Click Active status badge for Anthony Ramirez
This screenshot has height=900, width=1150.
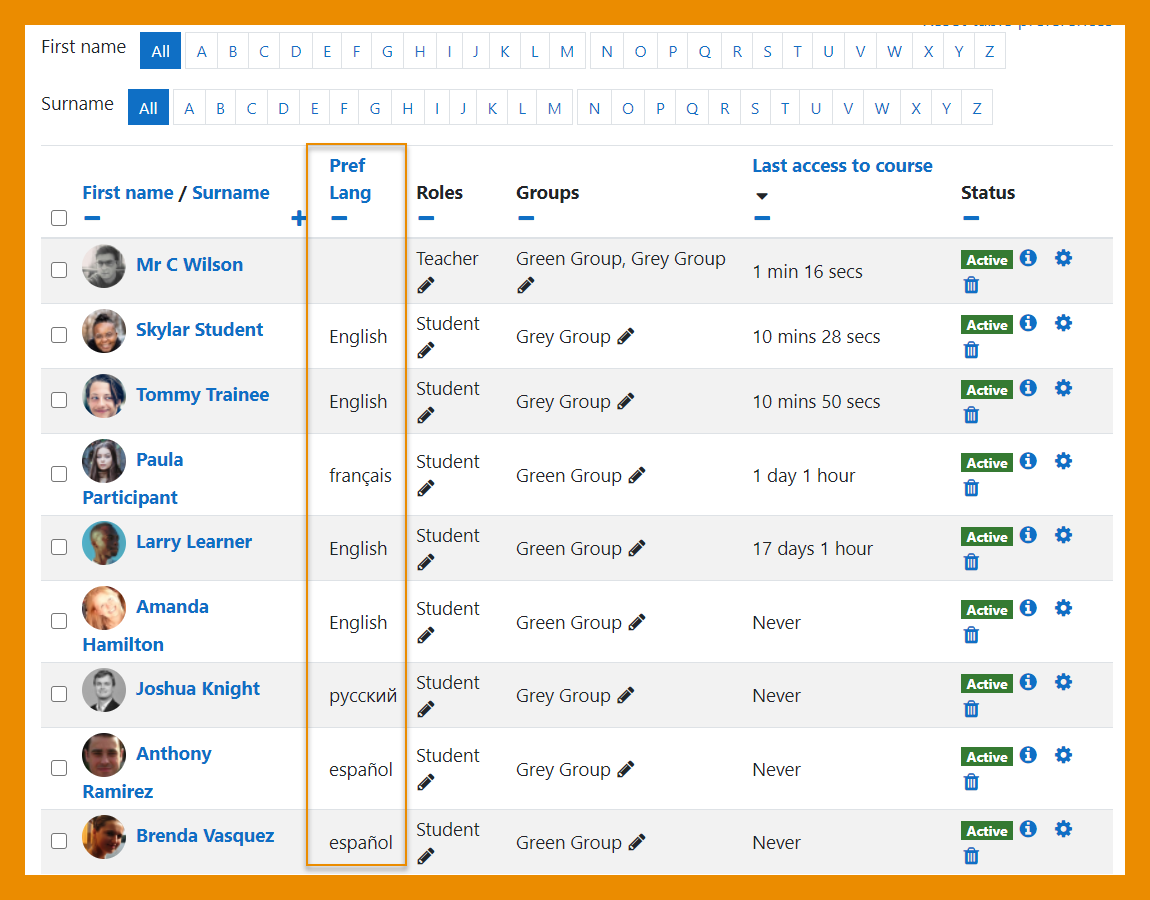click(x=986, y=757)
